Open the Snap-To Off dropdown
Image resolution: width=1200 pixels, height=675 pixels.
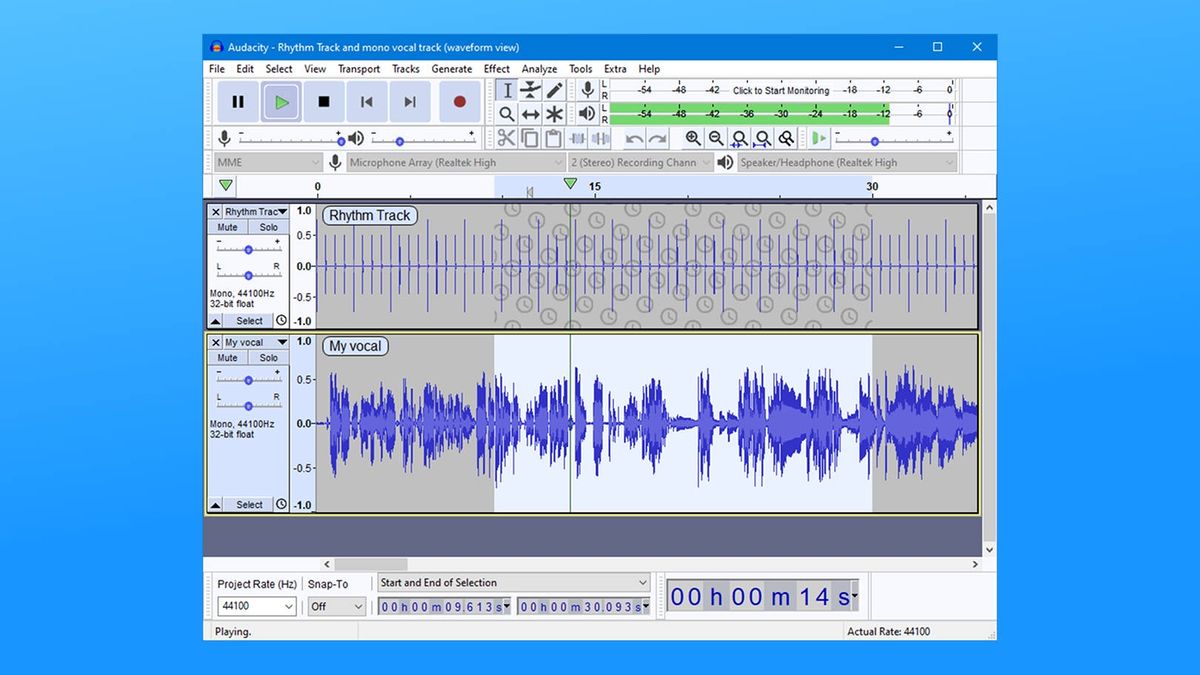pos(337,606)
